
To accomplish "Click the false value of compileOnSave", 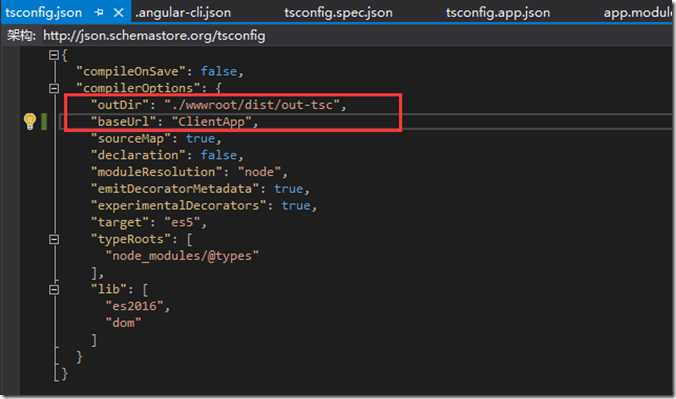I will (x=219, y=72).
